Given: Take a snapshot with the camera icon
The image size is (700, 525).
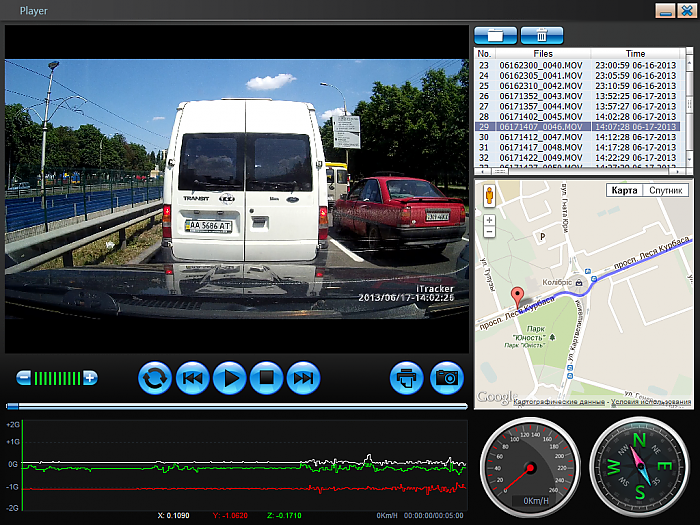Looking at the screenshot, I should (x=447, y=378).
